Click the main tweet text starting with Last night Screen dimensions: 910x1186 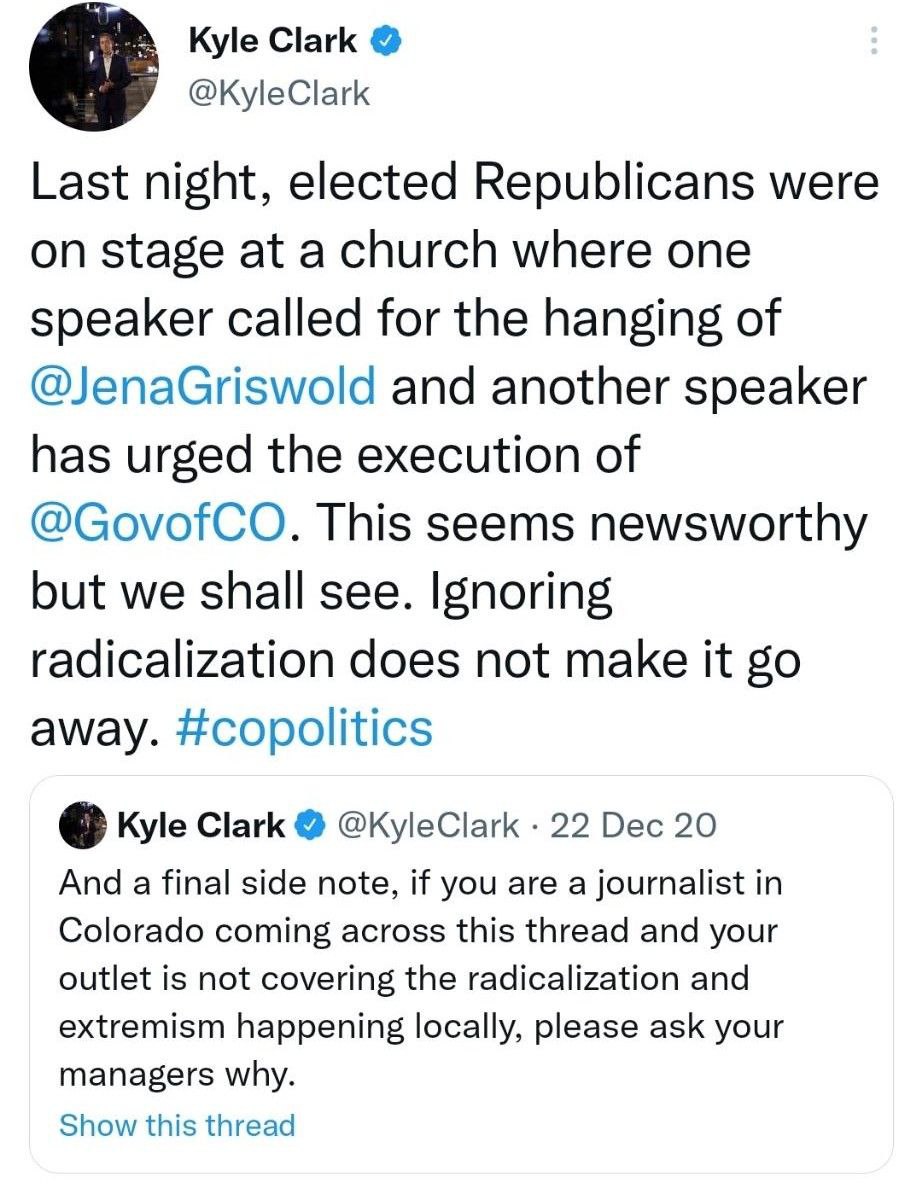[454, 455]
